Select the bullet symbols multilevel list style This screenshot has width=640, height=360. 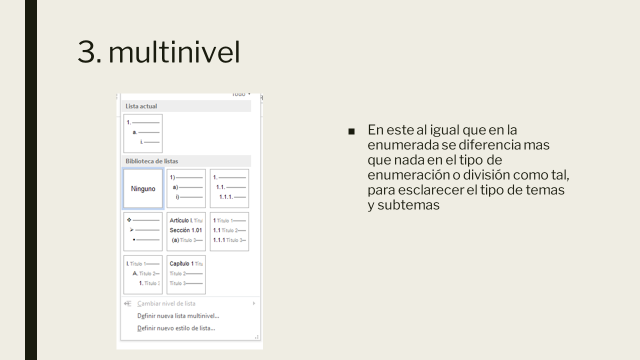pos(143,231)
